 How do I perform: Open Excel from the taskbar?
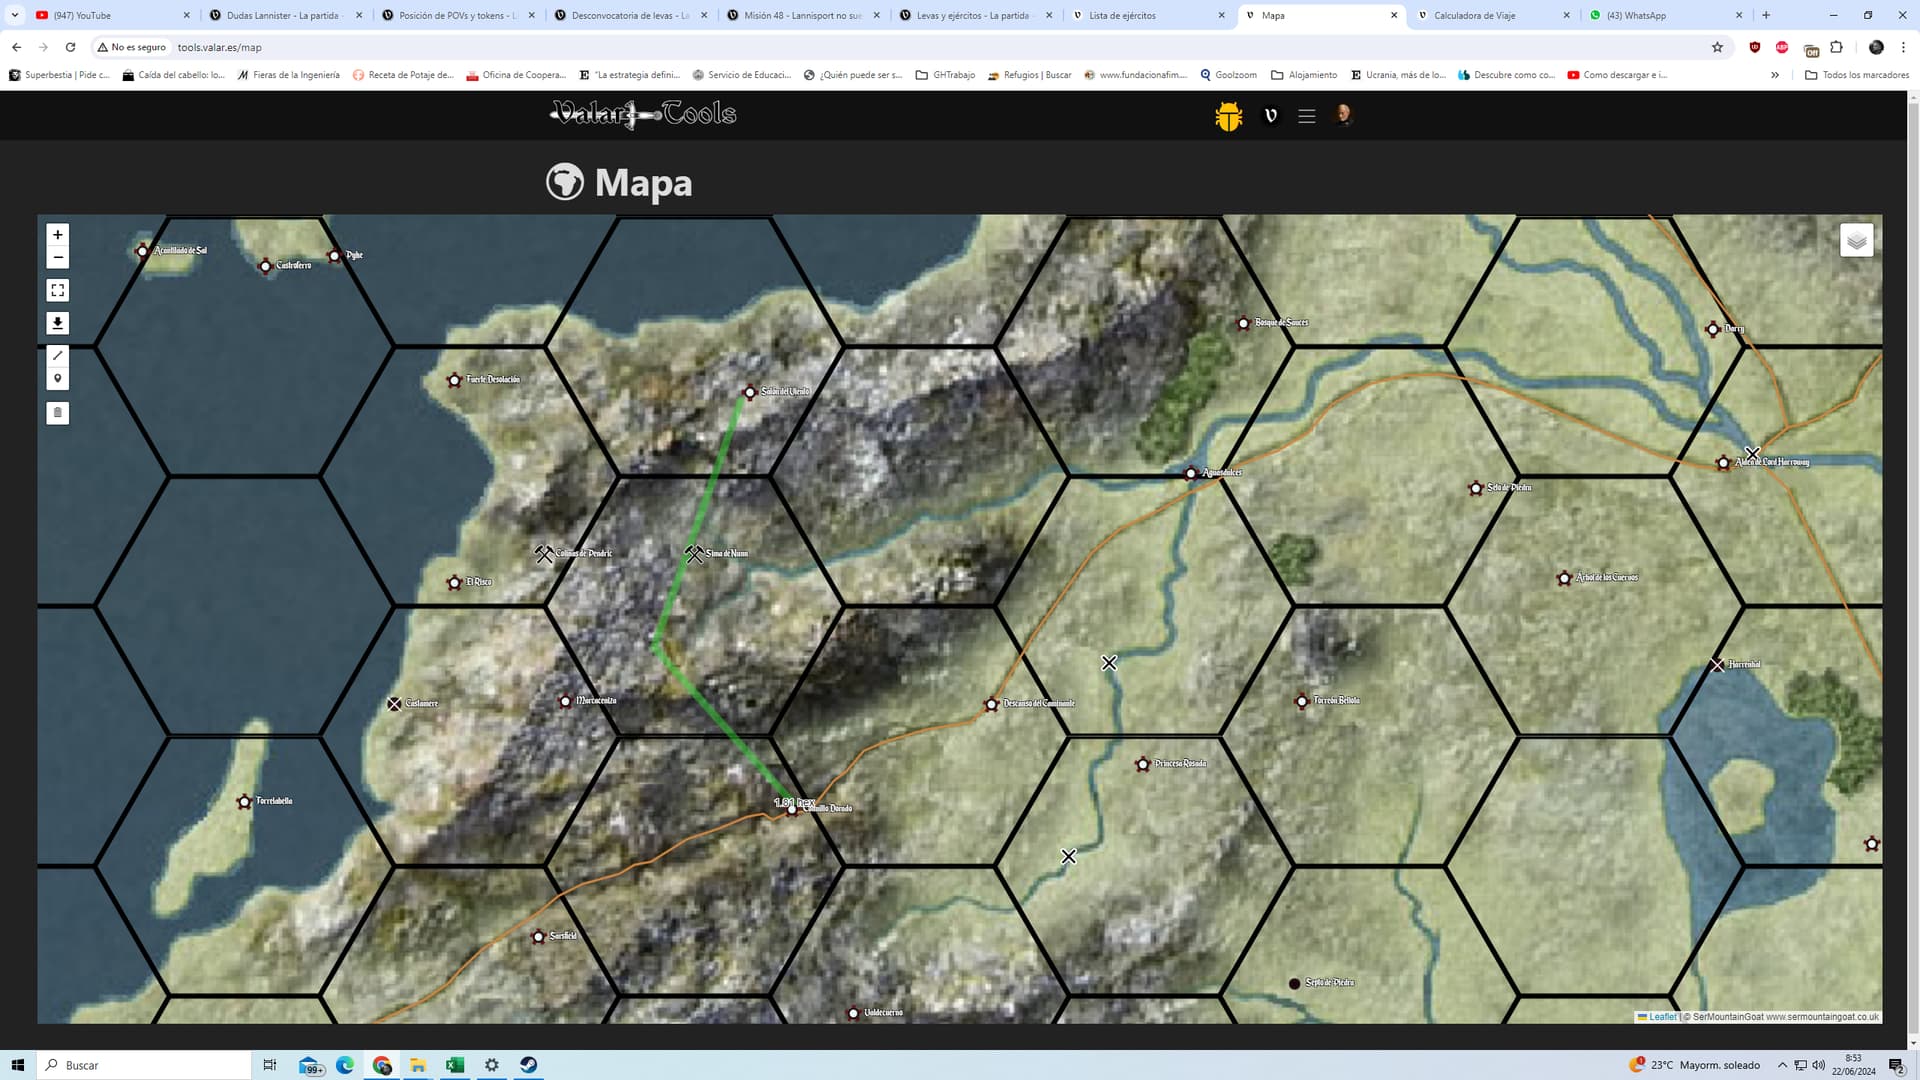[x=455, y=1065]
